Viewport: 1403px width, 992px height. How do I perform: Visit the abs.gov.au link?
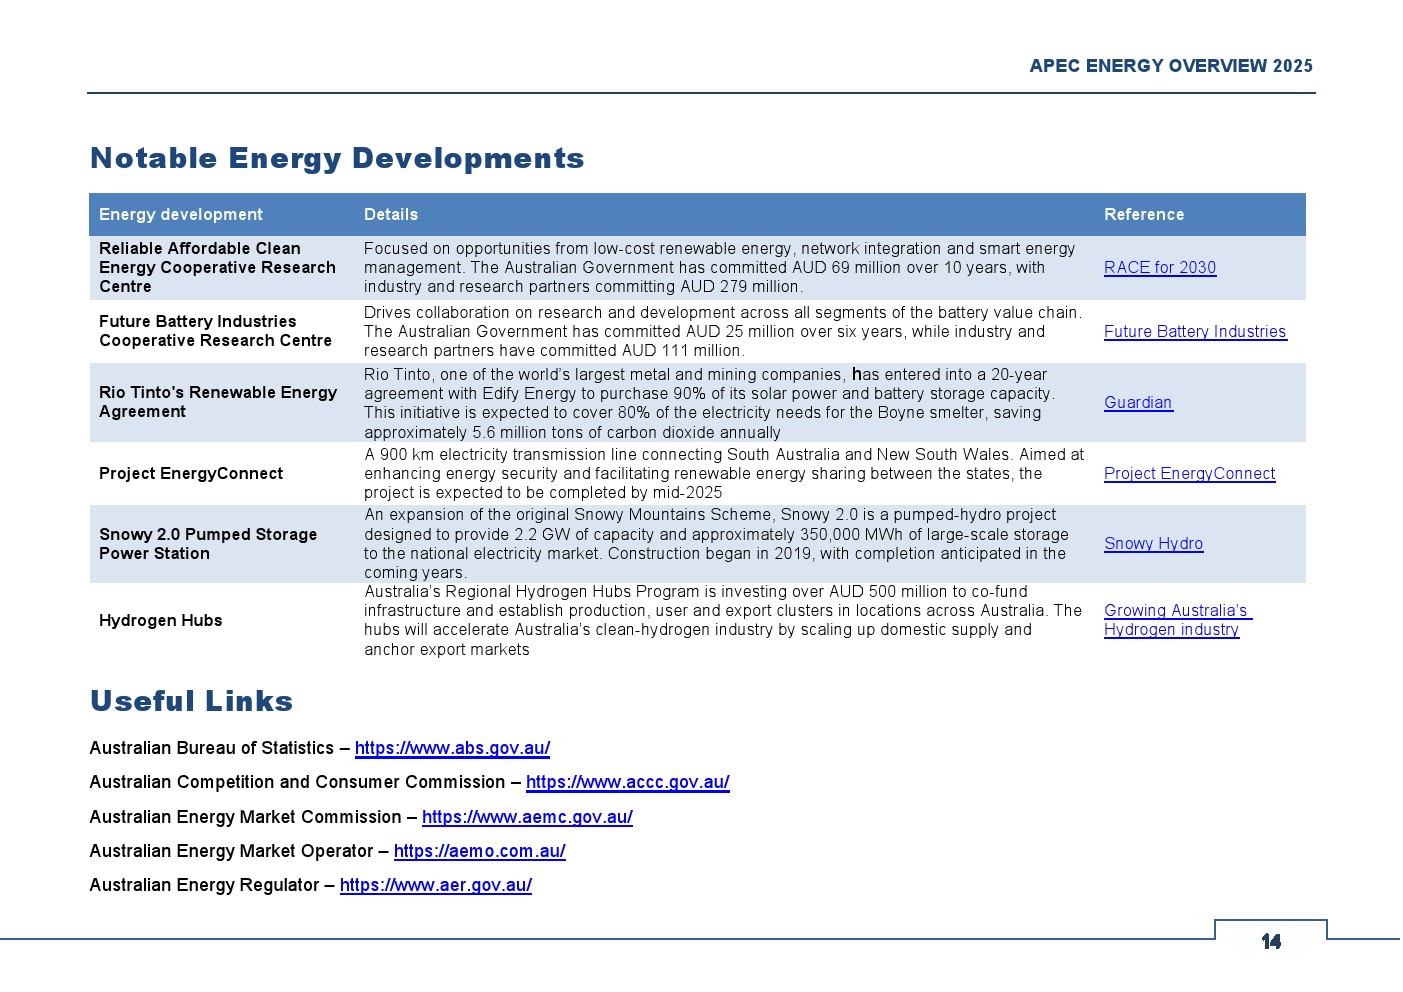pyautogui.click(x=452, y=748)
